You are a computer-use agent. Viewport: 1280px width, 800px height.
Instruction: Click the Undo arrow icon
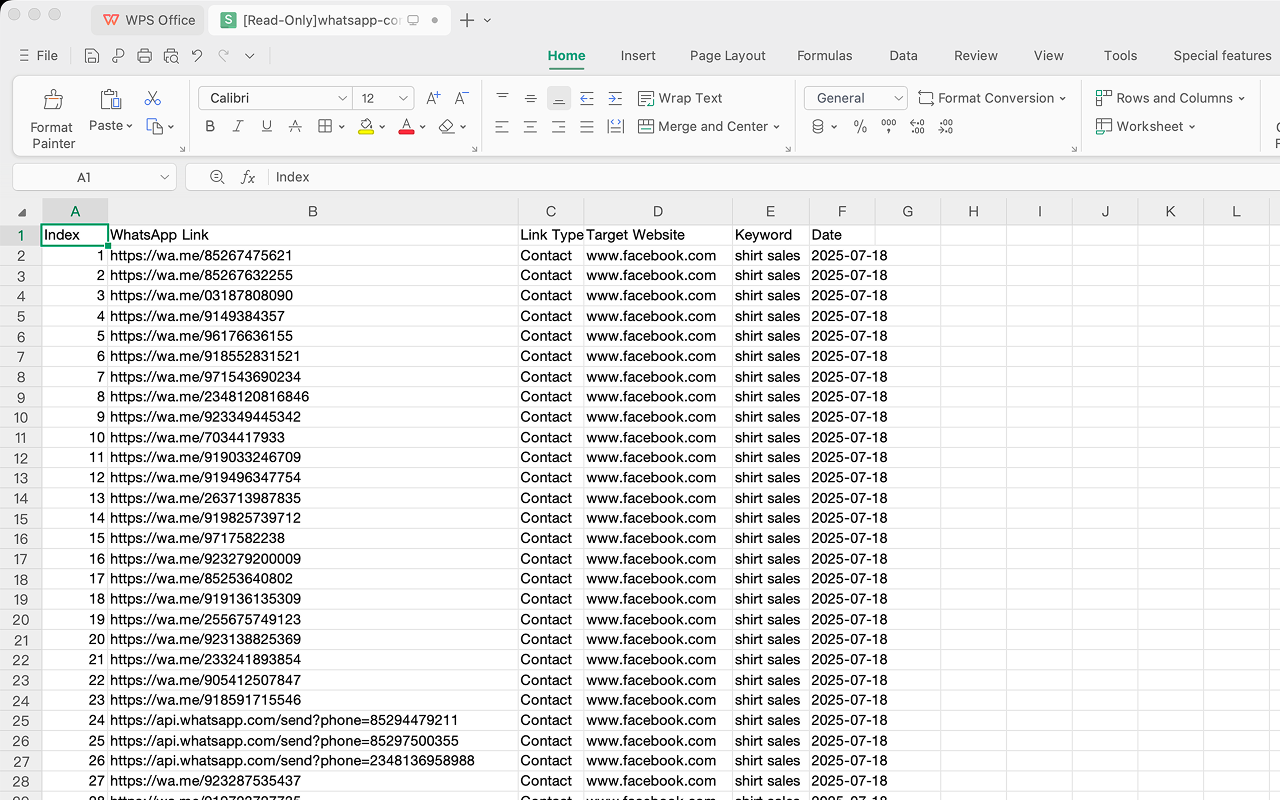pyautogui.click(x=197, y=56)
